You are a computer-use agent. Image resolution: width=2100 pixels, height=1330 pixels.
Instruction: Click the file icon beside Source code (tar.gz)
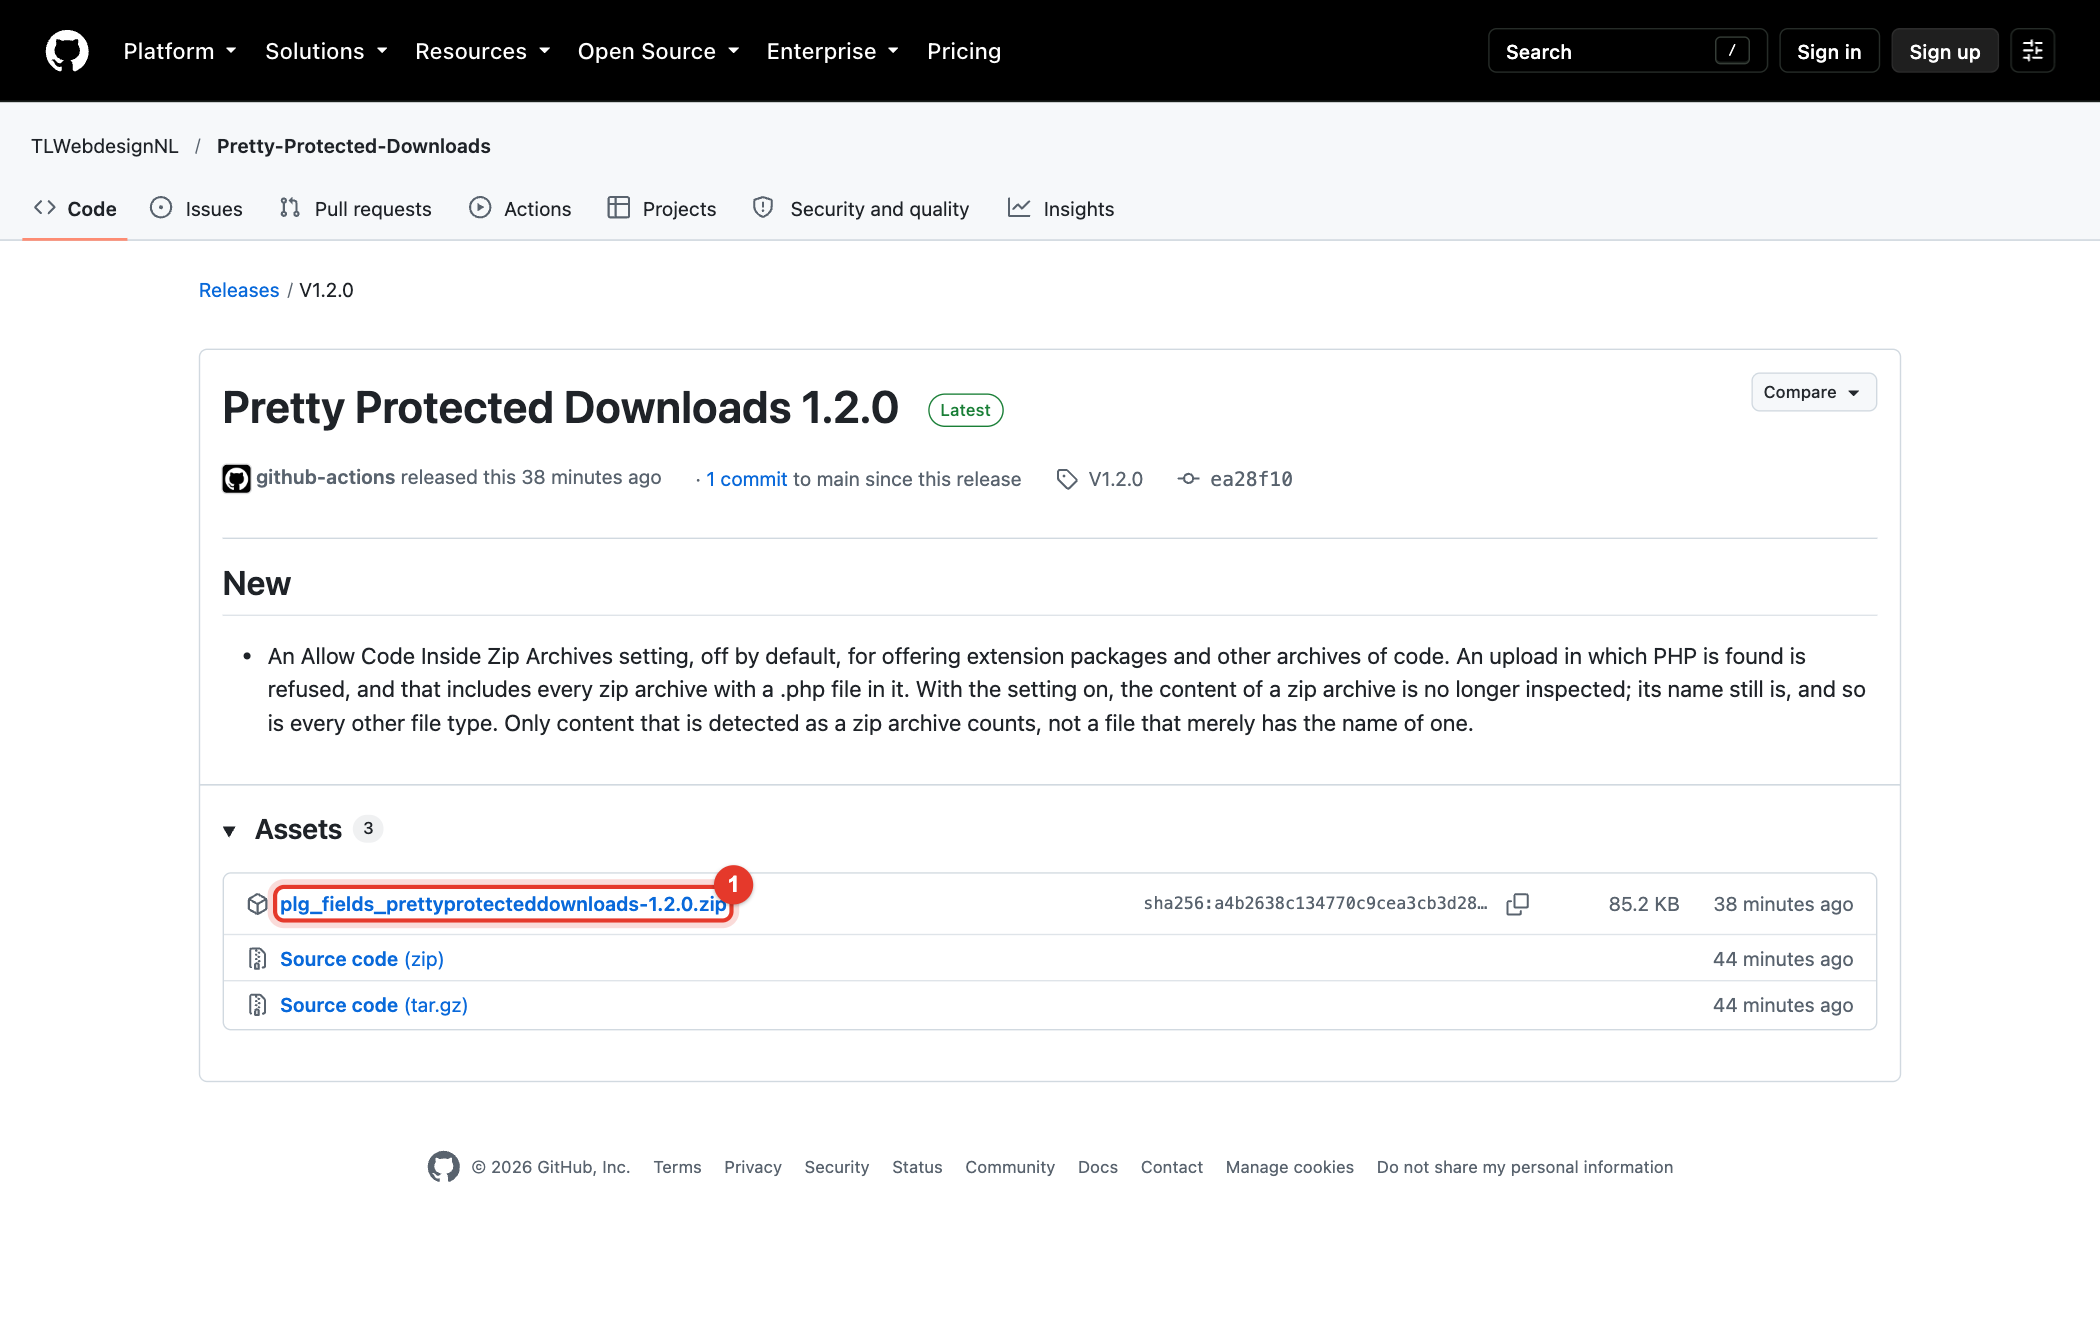pyautogui.click(x=257, y=1005)
